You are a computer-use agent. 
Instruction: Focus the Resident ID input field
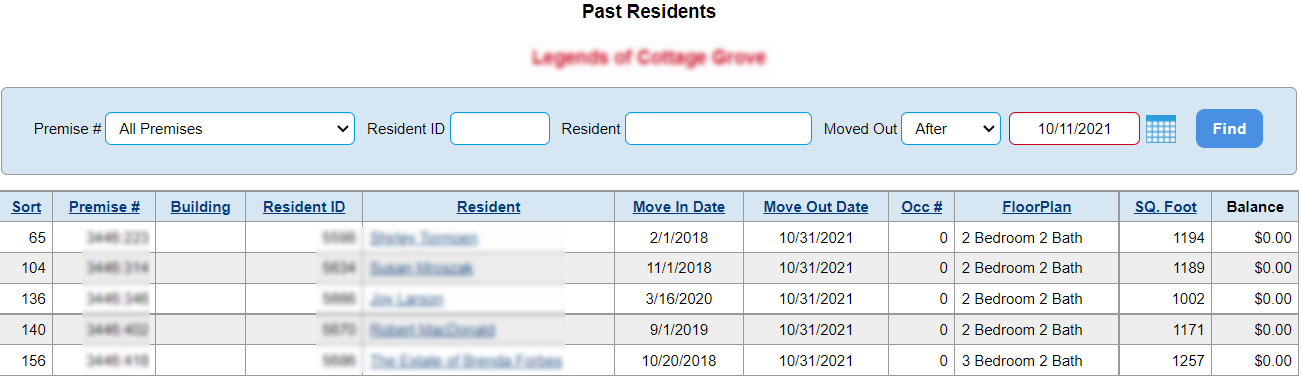[500, 129]
